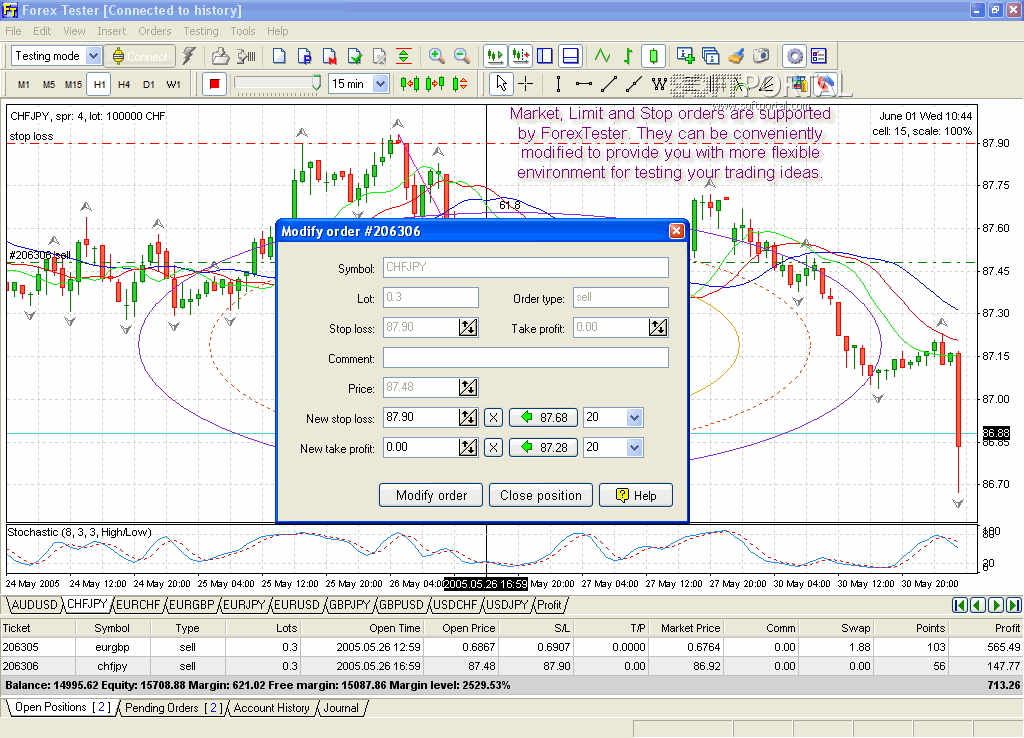
Task: Click the Modify order button
Action: point(431,495)
